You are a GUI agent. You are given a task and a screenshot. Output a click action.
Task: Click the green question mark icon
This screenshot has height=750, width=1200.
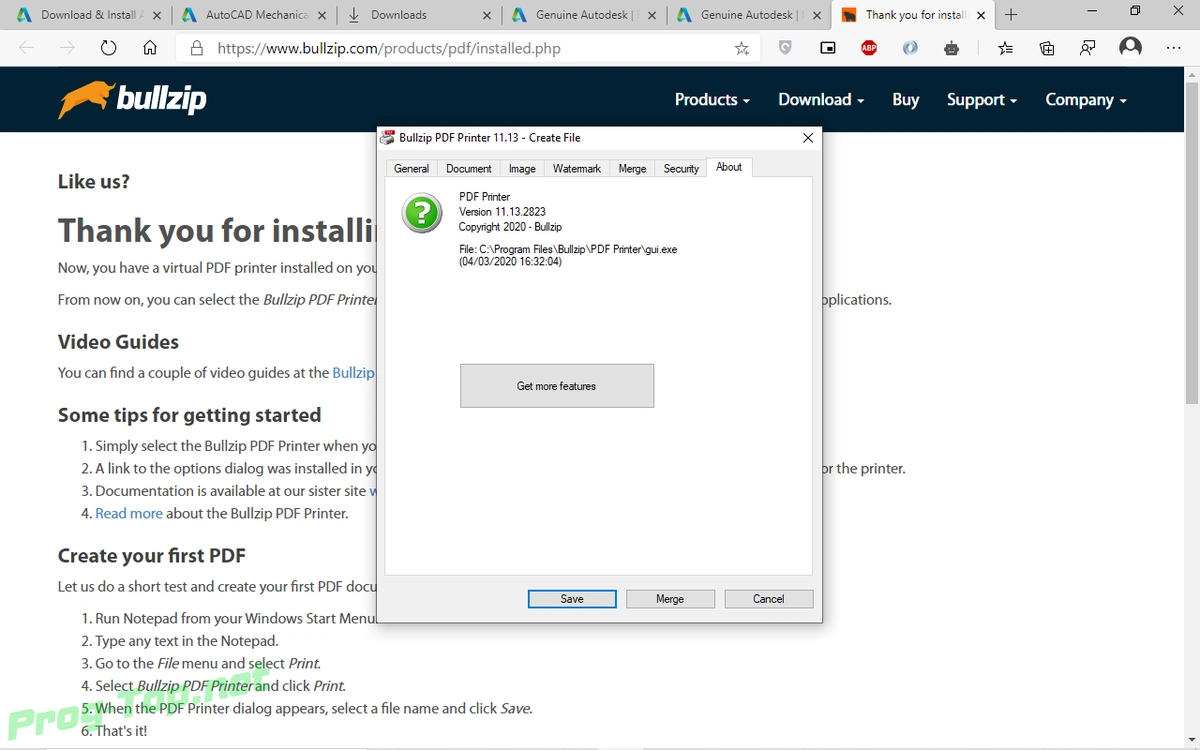[422, 213]
